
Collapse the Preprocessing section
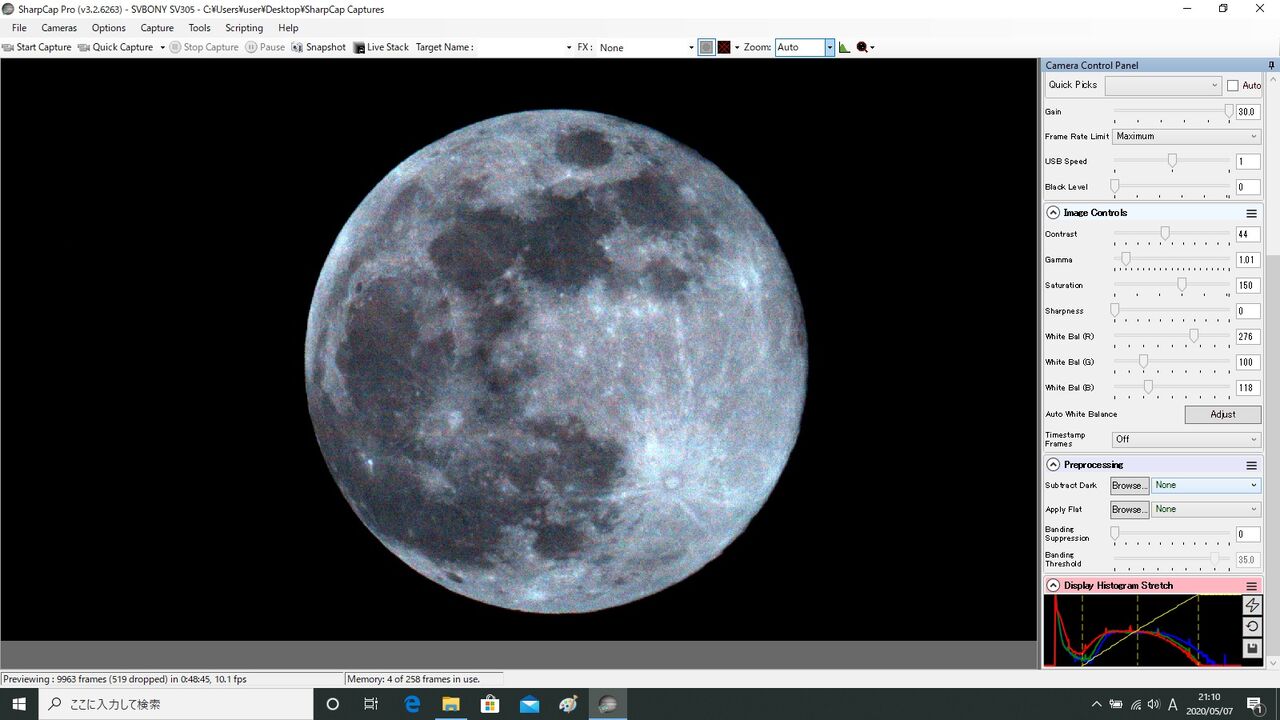pyautogui.click(x=1053, y=465)
